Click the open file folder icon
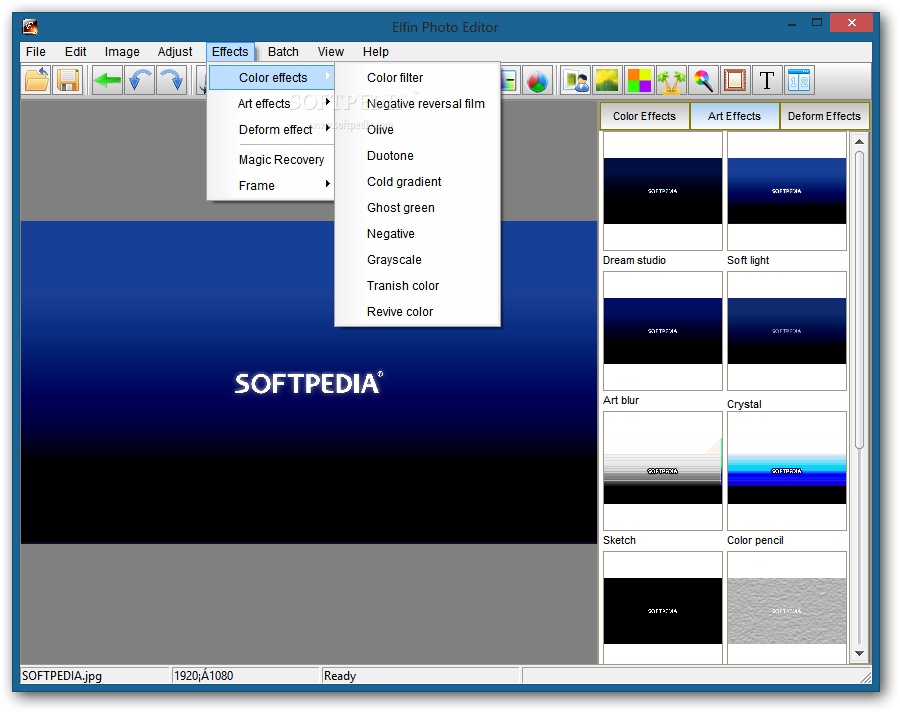The image size is (900, 712). (x=37, y=80)
